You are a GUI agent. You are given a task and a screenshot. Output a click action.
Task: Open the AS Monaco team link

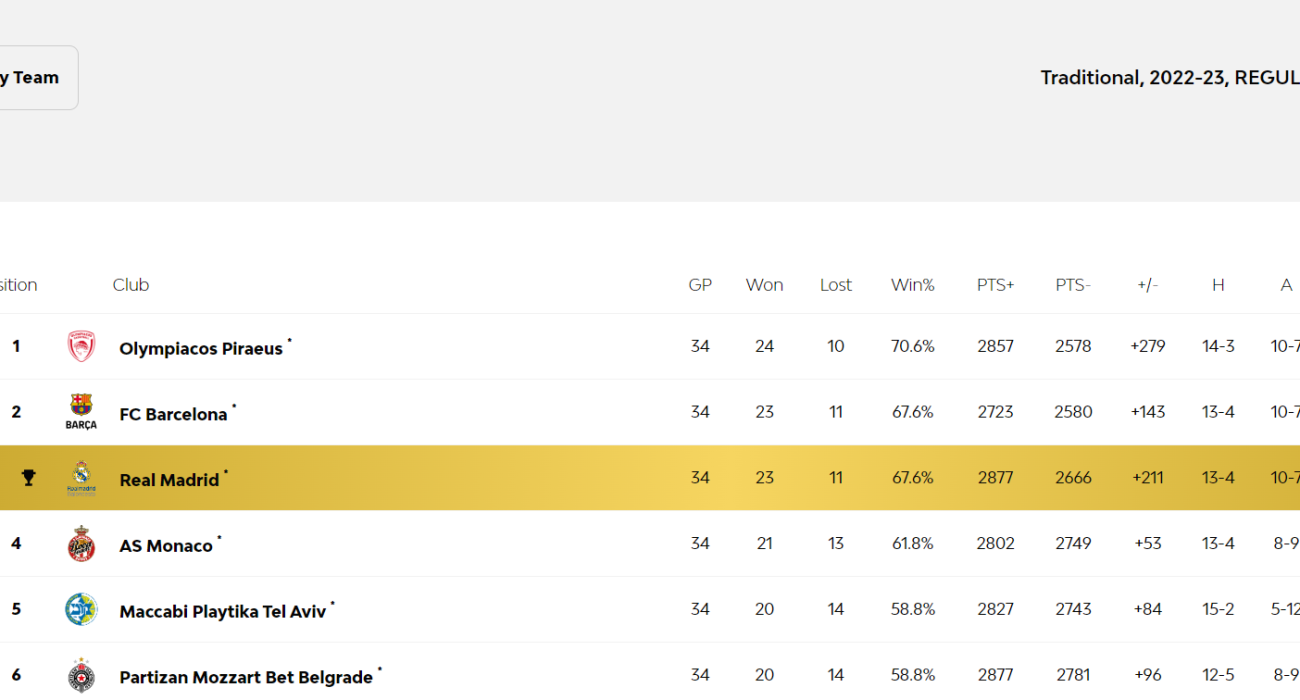pos(166,546)
